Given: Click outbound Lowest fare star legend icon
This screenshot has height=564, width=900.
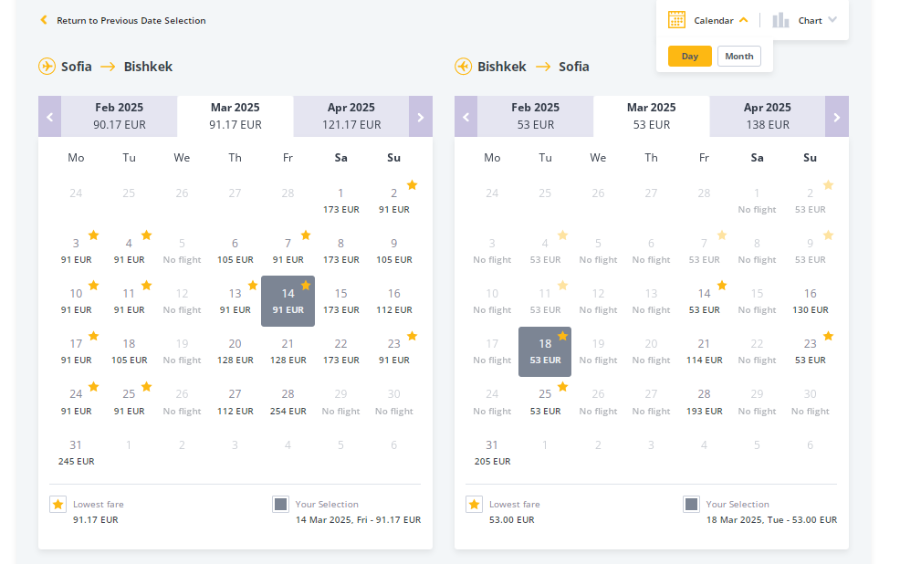Looking at the screenshot, I should tap(58, 504).
